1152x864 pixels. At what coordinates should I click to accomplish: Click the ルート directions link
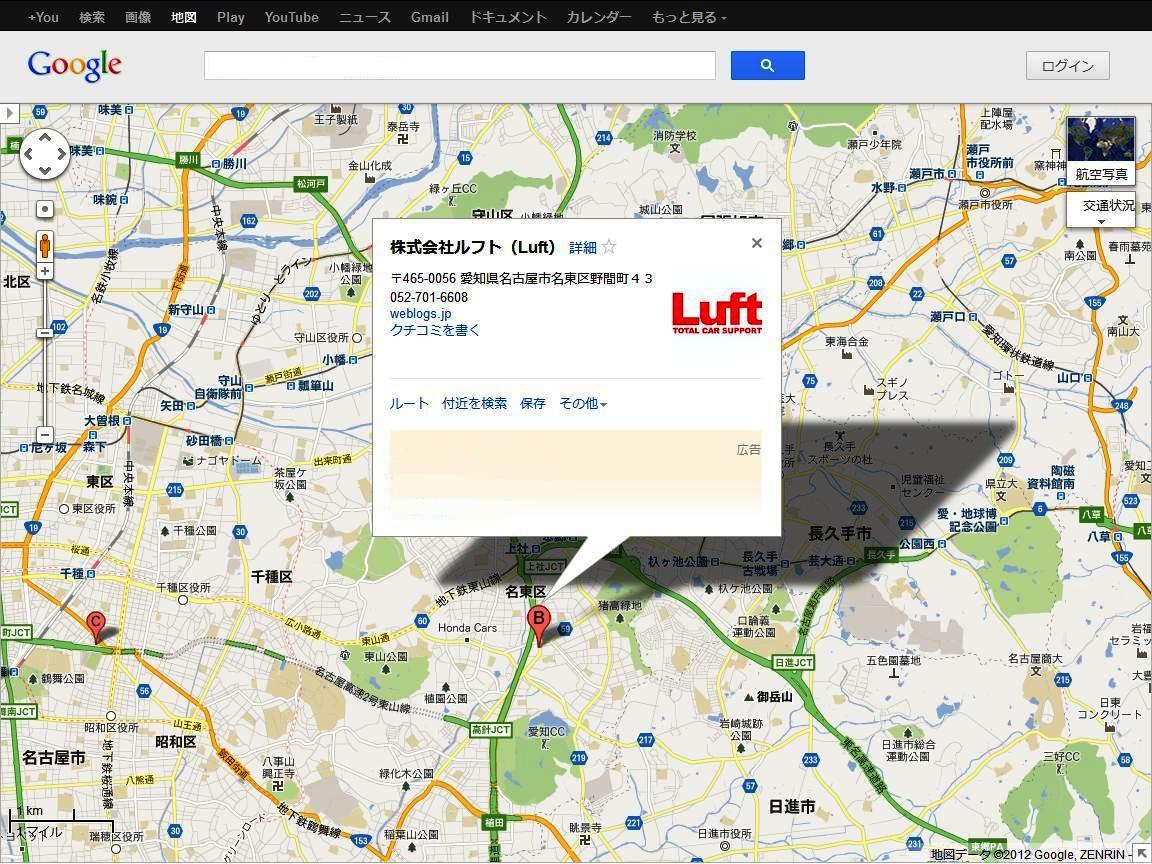click(x=409, y=403)
